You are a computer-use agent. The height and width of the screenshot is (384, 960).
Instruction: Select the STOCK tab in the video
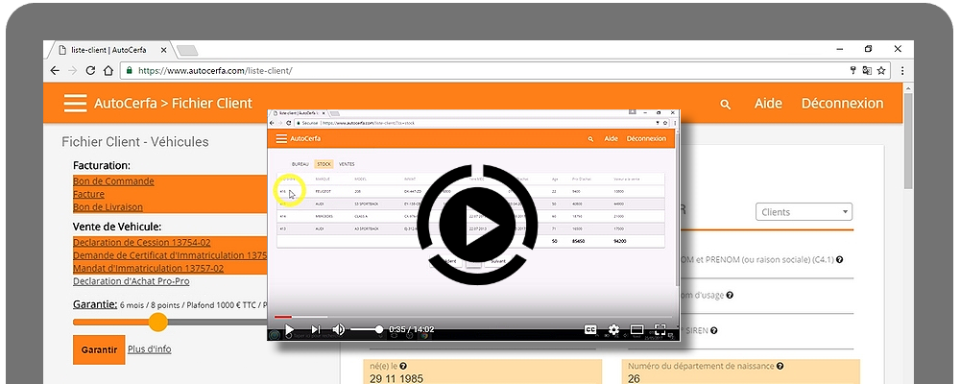click(324, 164)
